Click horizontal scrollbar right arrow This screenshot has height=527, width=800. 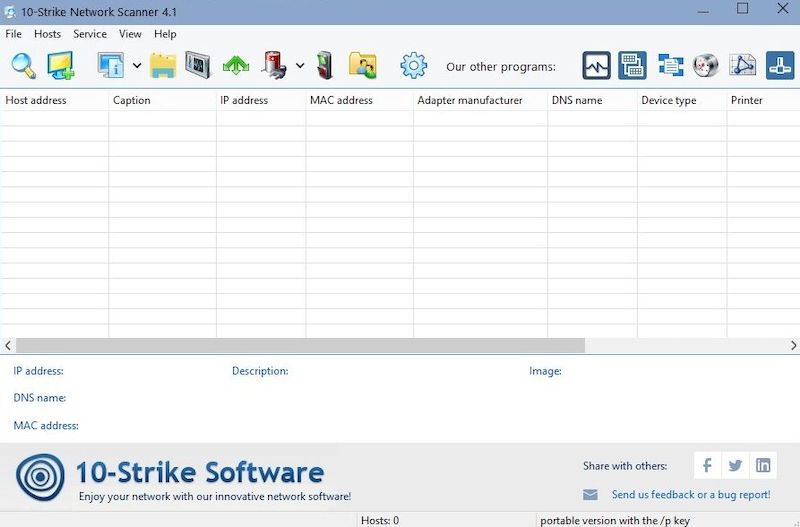pos(793,345)
